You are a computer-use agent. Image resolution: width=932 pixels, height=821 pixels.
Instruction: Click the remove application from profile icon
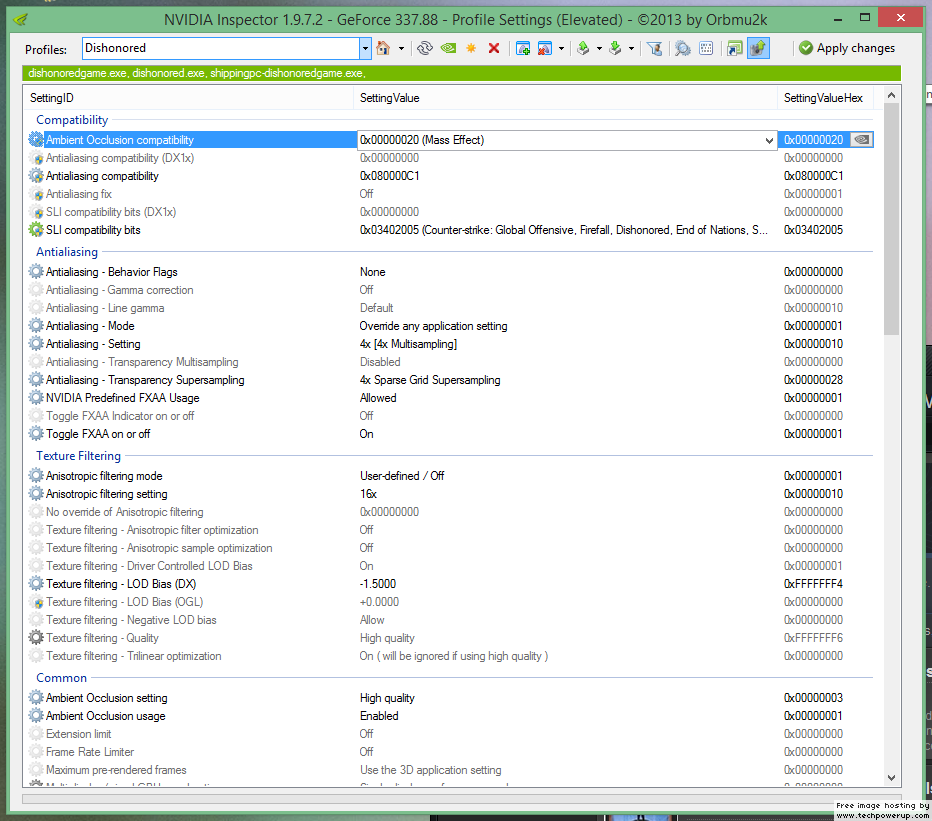(x=544, y=48)
